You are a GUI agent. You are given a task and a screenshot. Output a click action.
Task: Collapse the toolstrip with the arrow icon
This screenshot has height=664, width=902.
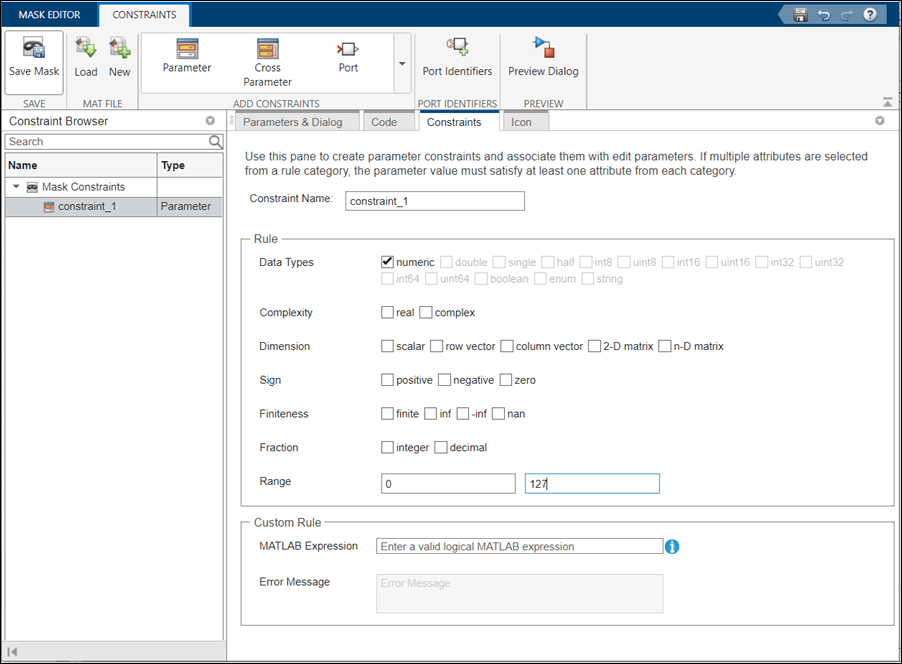tap(888, 102)
